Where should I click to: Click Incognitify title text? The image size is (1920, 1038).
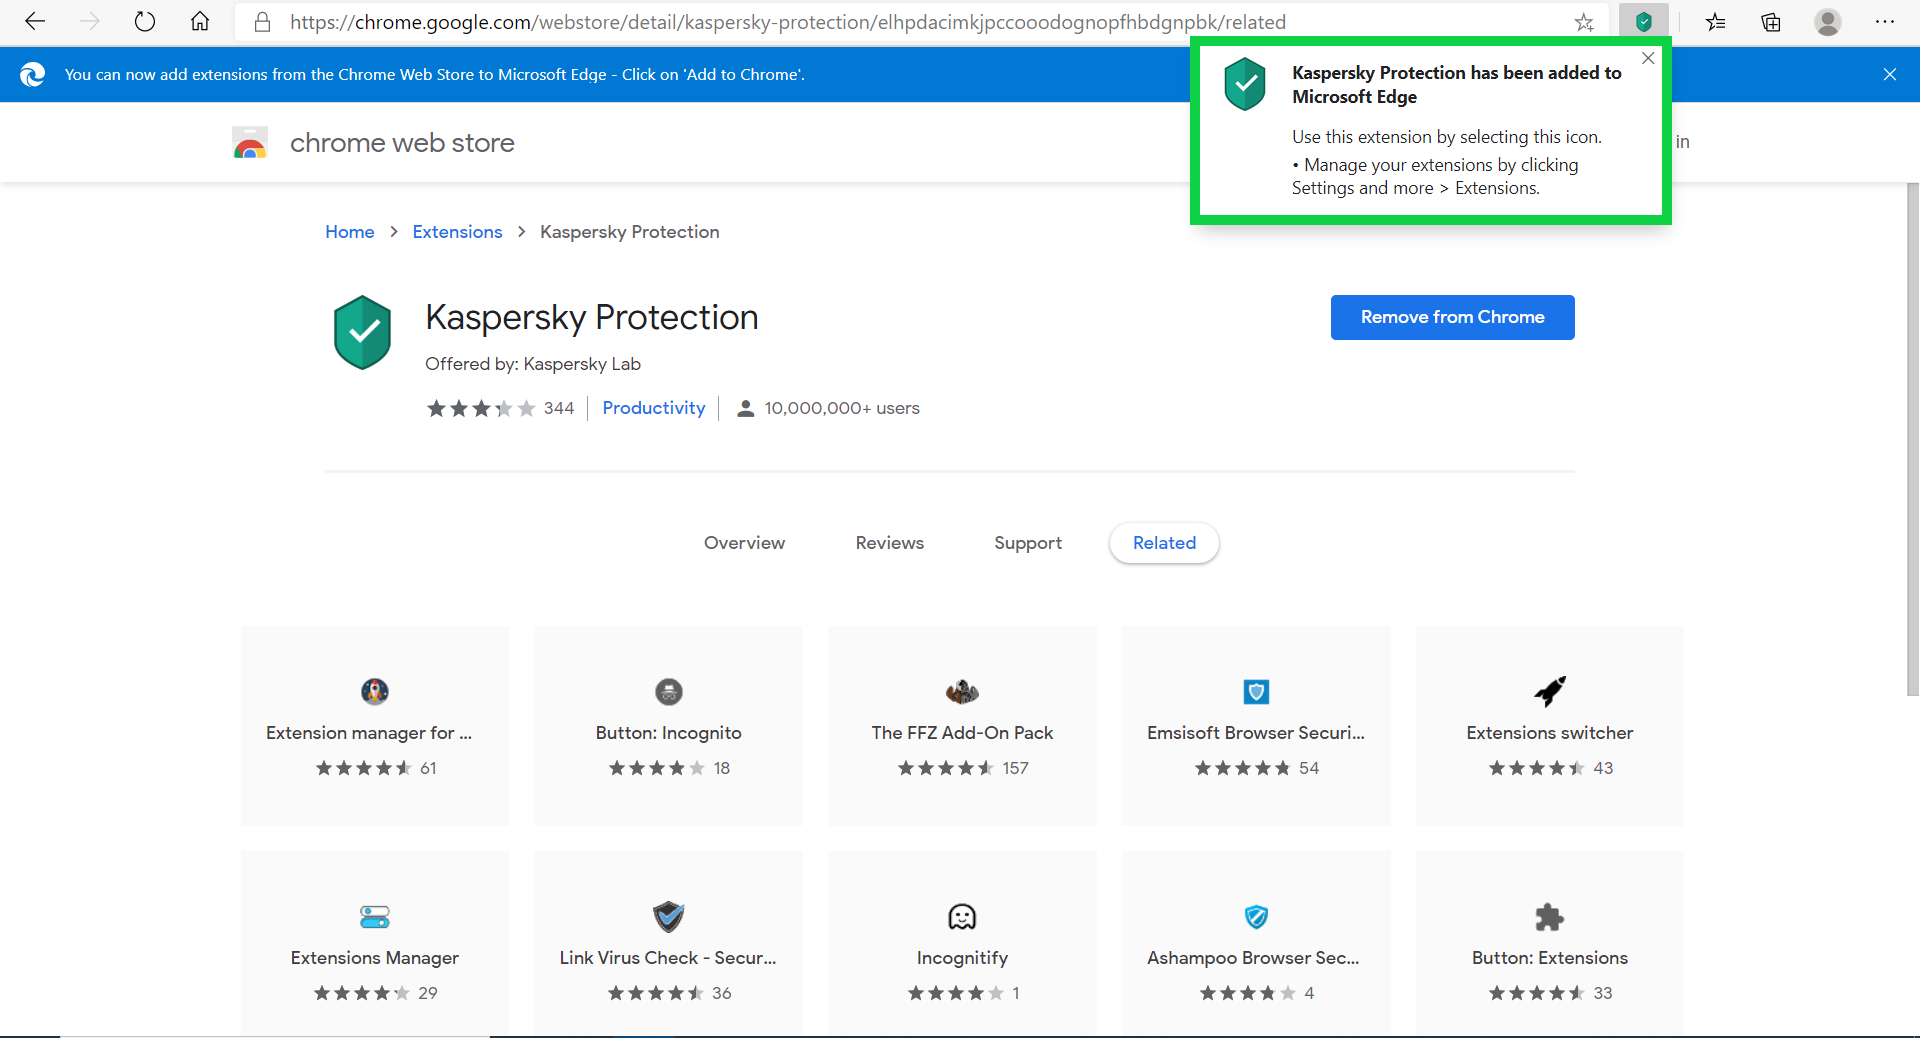962,958
